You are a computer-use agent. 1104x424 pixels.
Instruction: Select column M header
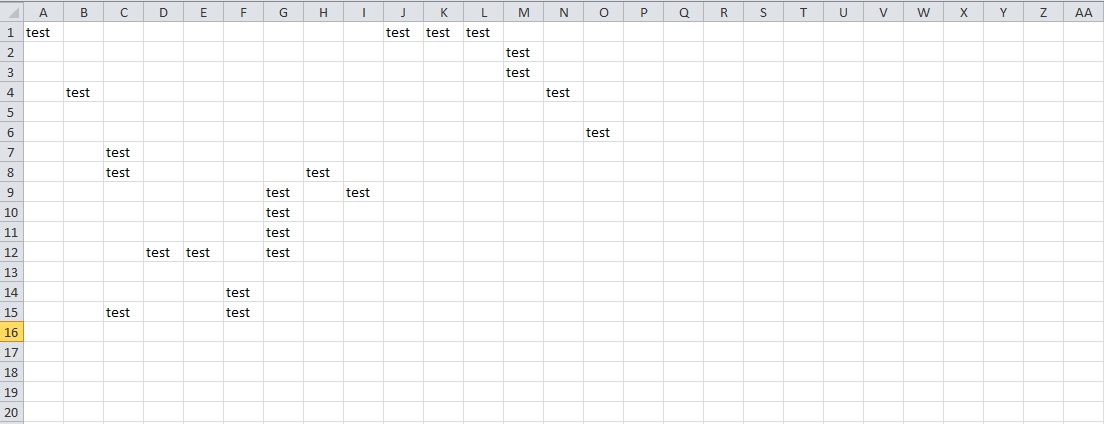[523, 12]
